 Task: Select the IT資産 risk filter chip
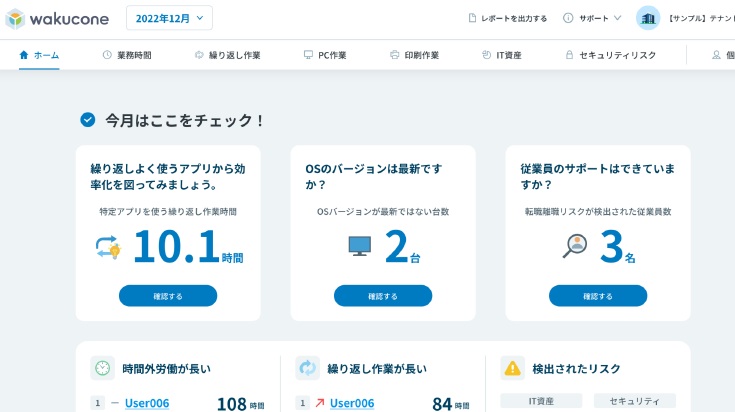click(x=541, y=401)
